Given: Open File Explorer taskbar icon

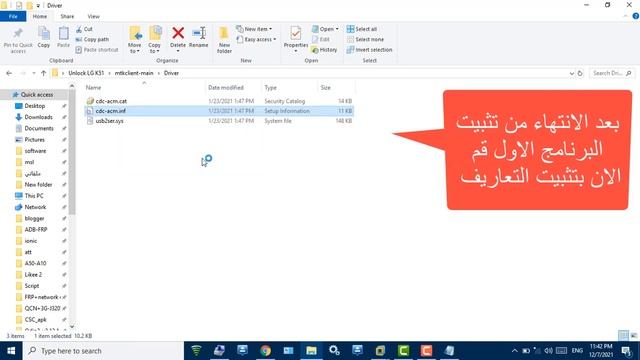Looking at the screenshot, I should pos(311,351).
